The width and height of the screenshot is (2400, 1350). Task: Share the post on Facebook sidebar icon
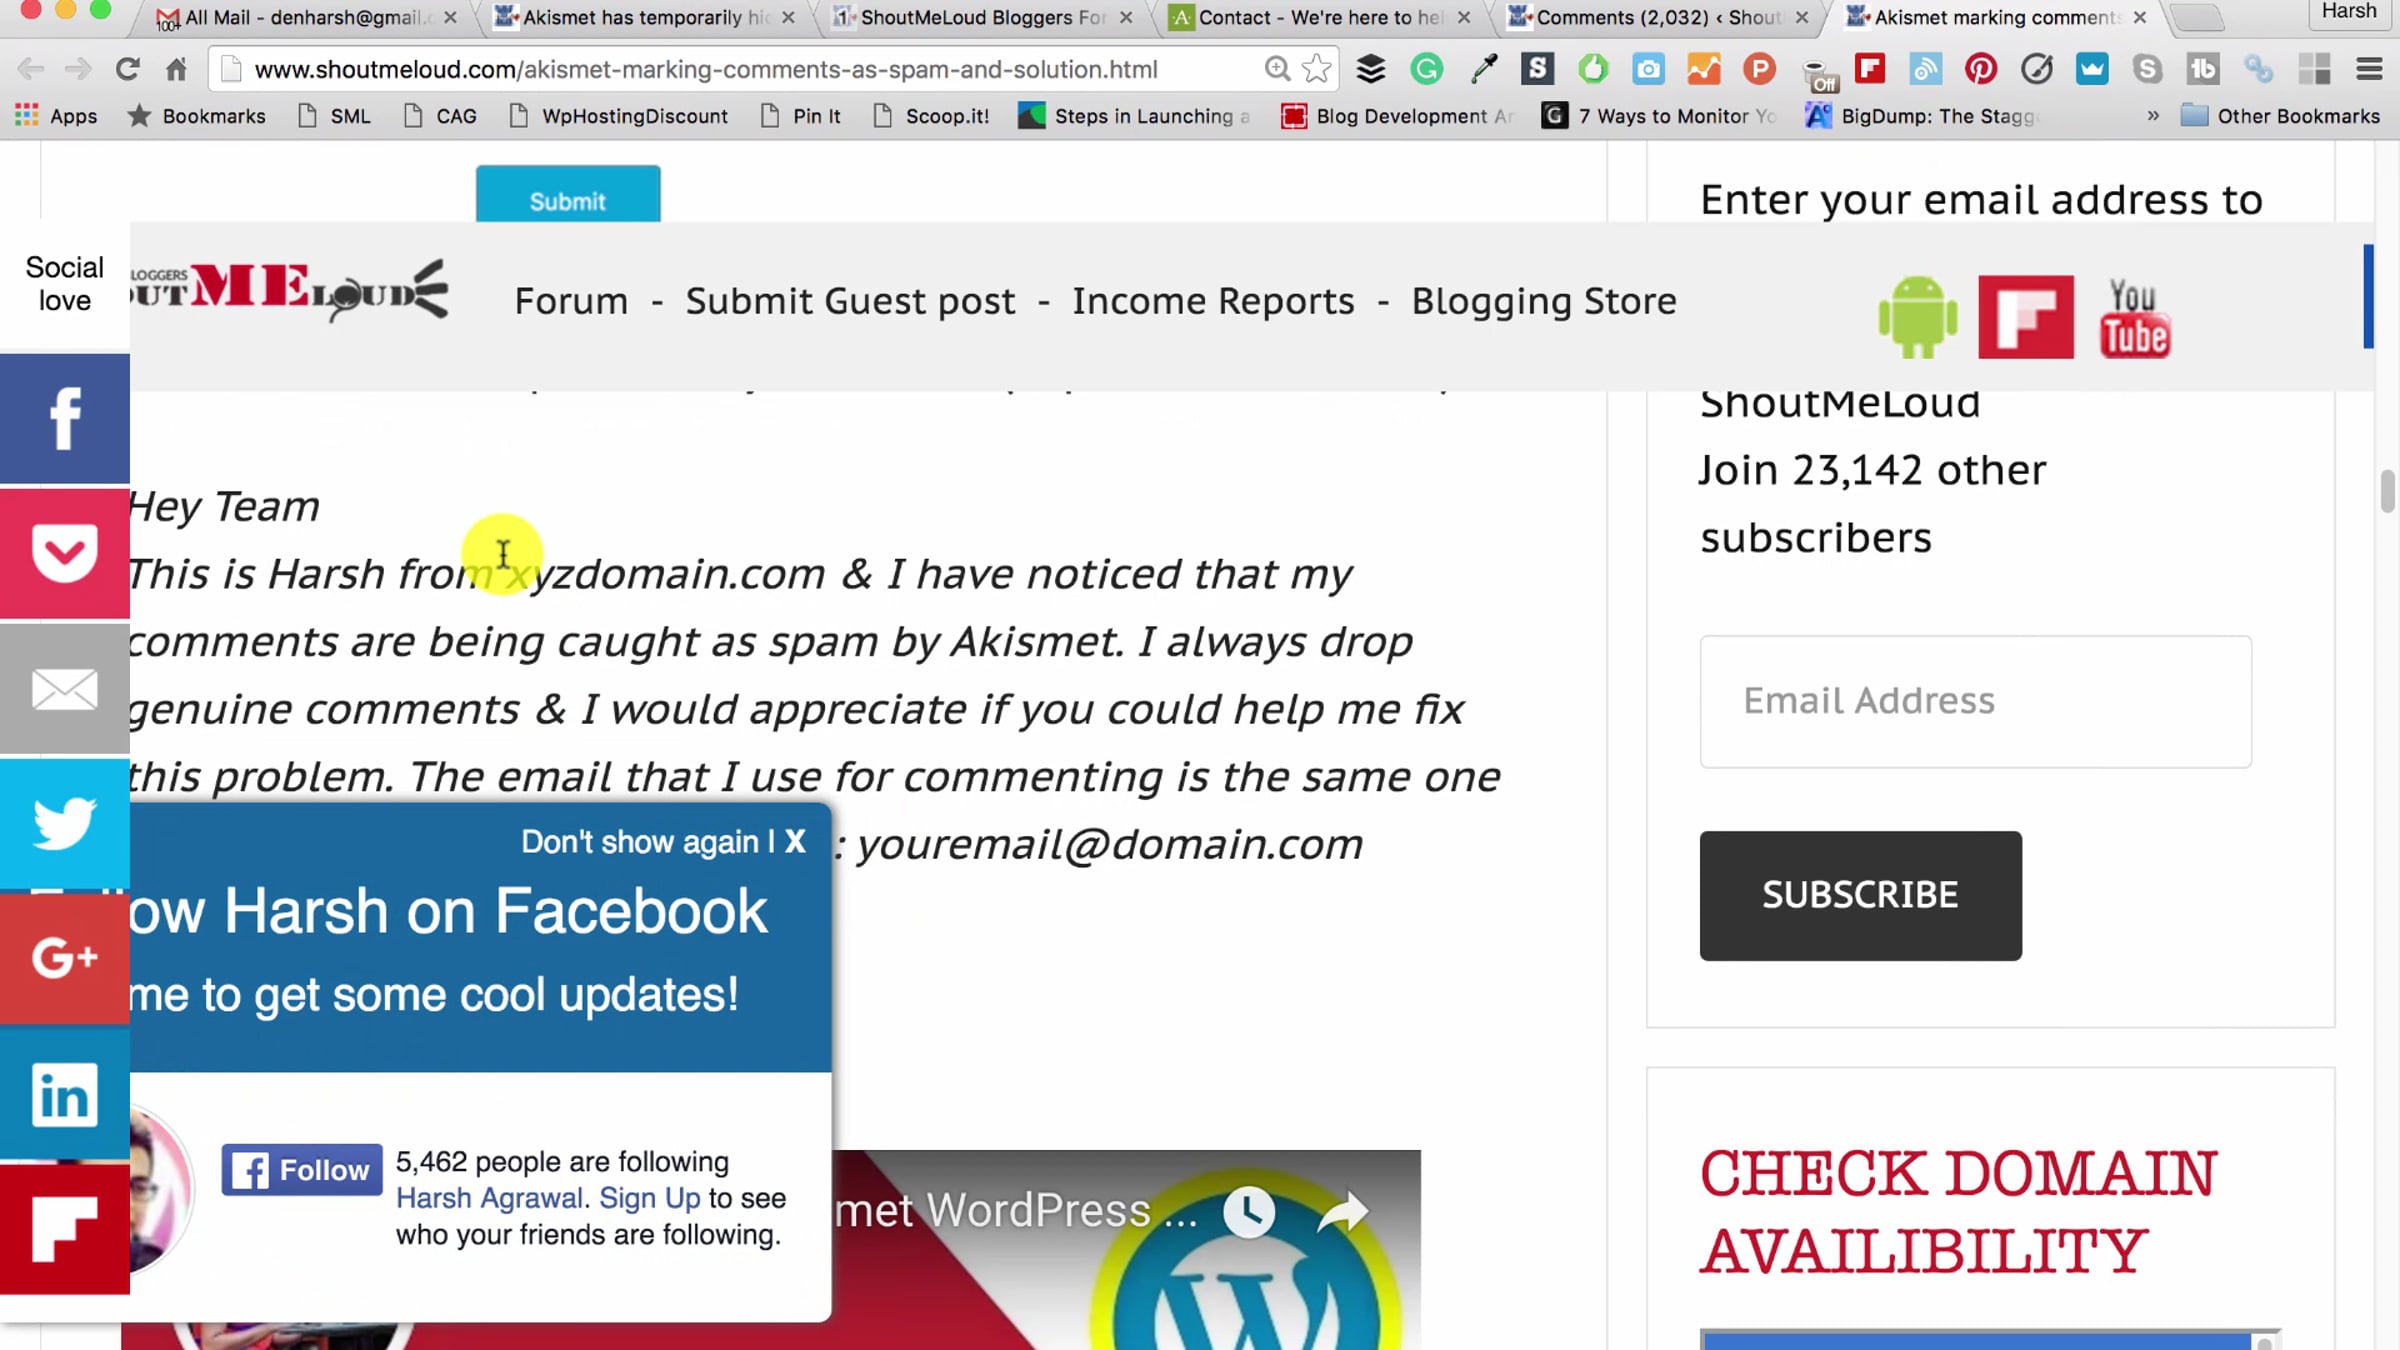click(65, 419)
